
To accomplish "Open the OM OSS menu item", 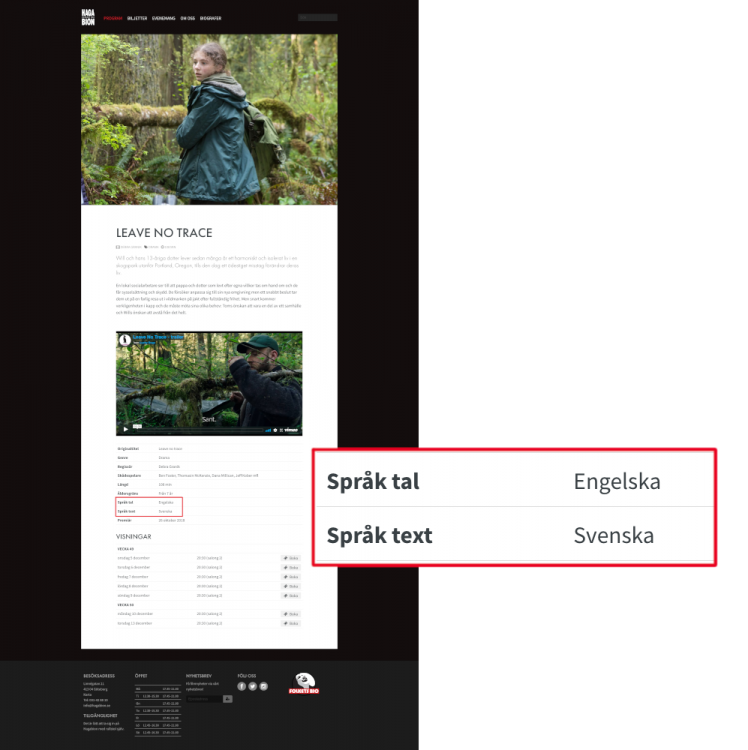I will [x=187, y=18].
